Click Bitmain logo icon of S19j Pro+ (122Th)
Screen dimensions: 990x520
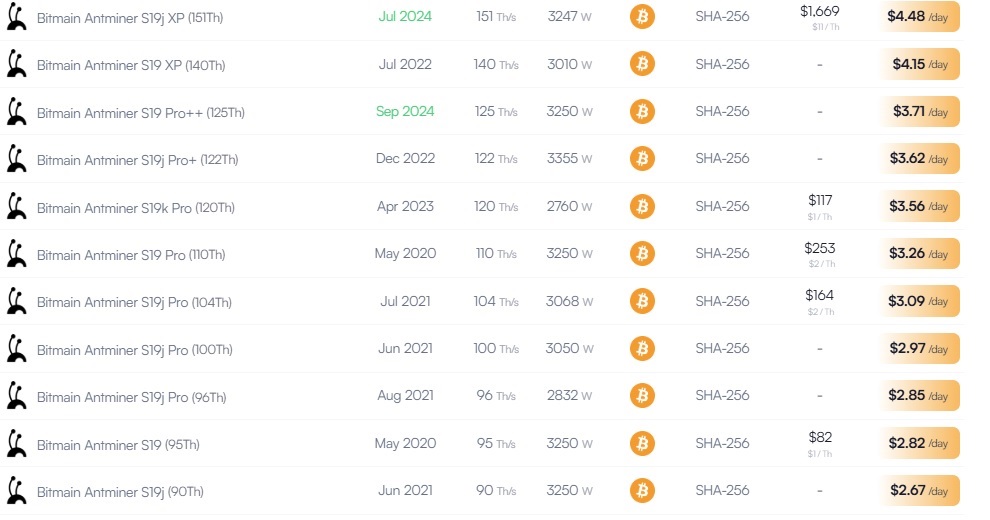coord(16,159)
